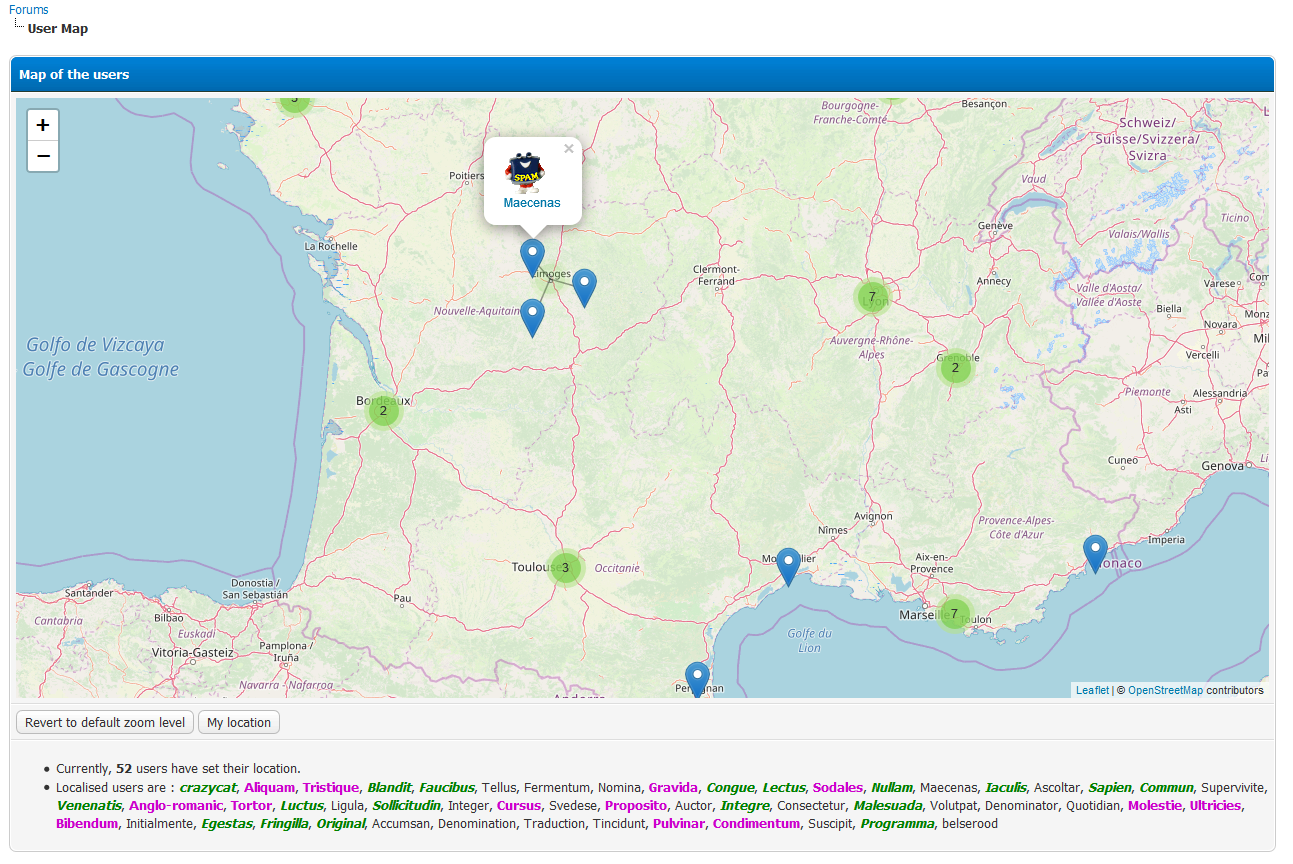This screenshot has height=864, width=1293.
Task: Open the Leaflet attribution link
Action: click(1092, 690)
